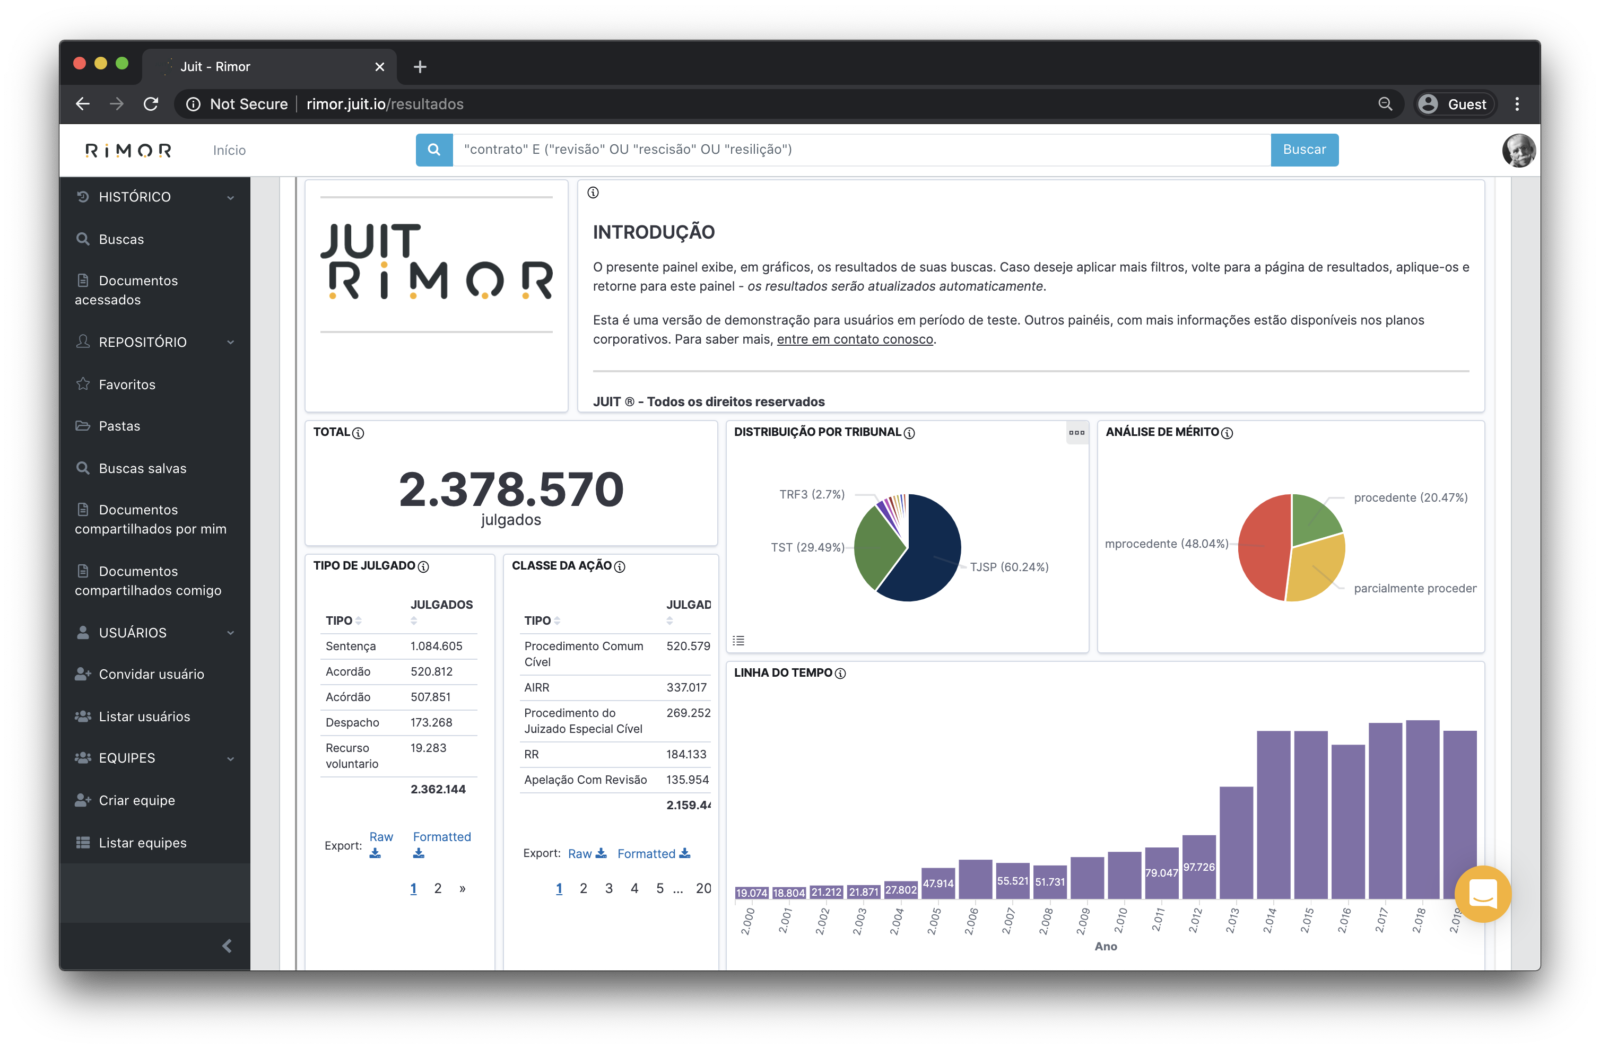Collapse the USUÁRIOS sidebar section
This screenshot has height=1049, width=1600.
coord(230,633)
